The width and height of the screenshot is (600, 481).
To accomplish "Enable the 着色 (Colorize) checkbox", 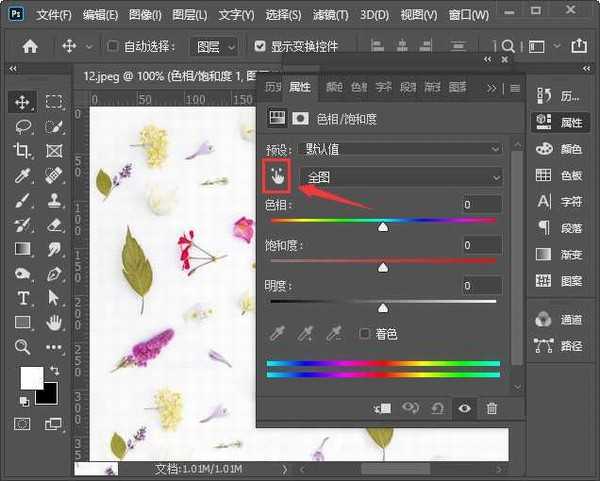I will (365, 333).
